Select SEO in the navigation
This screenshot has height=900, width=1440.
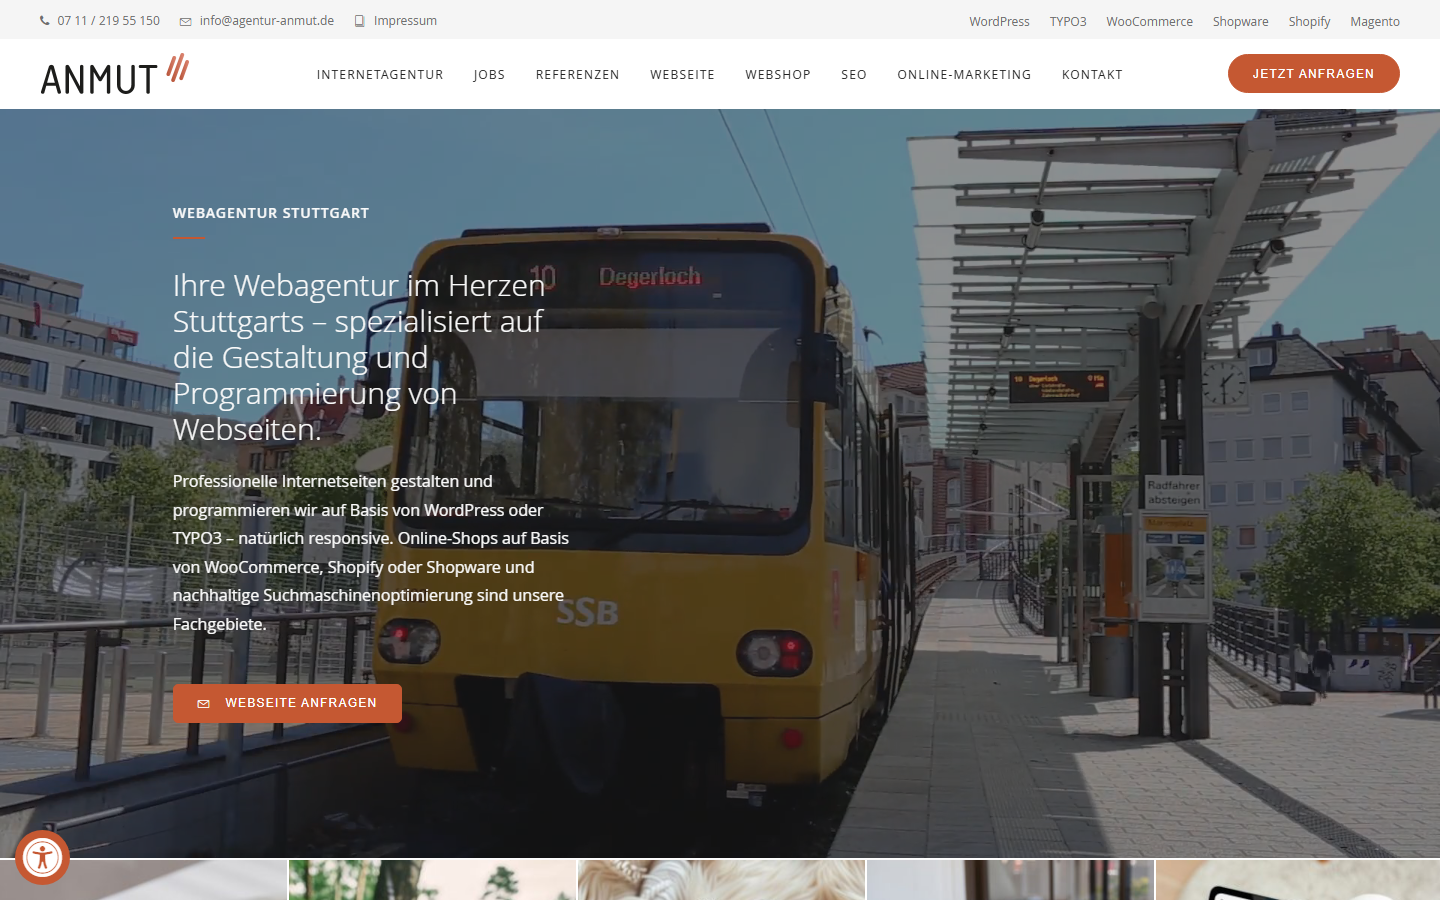(x=854, y=75)
